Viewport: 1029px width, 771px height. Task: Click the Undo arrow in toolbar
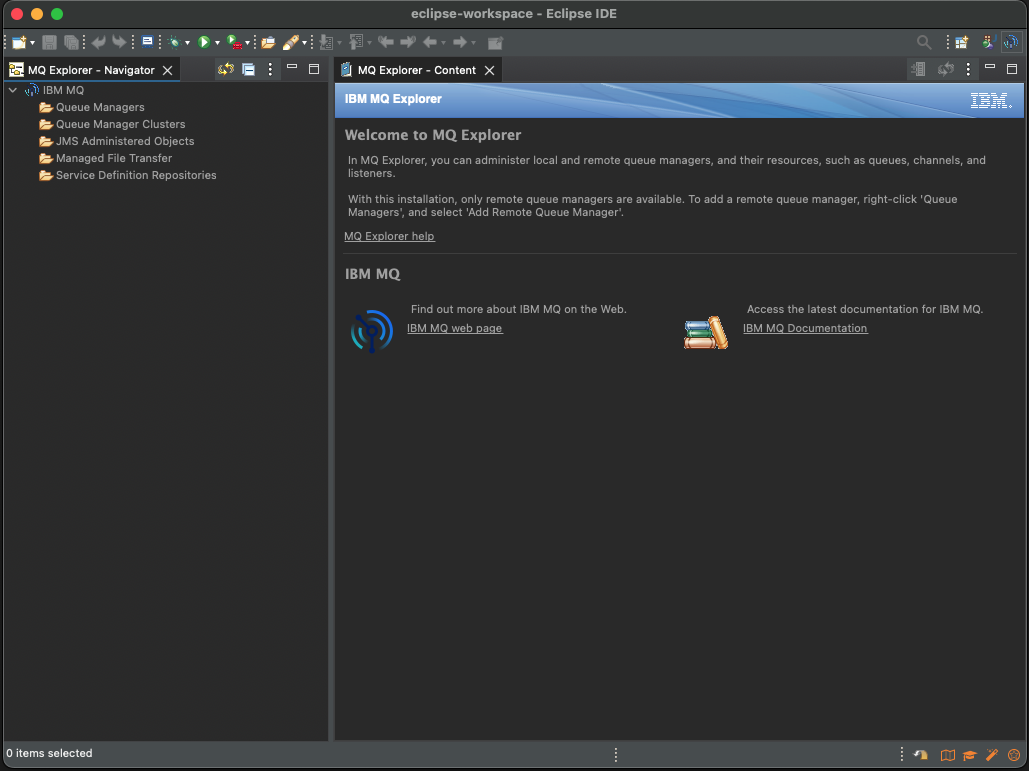(x=99, y=43)
